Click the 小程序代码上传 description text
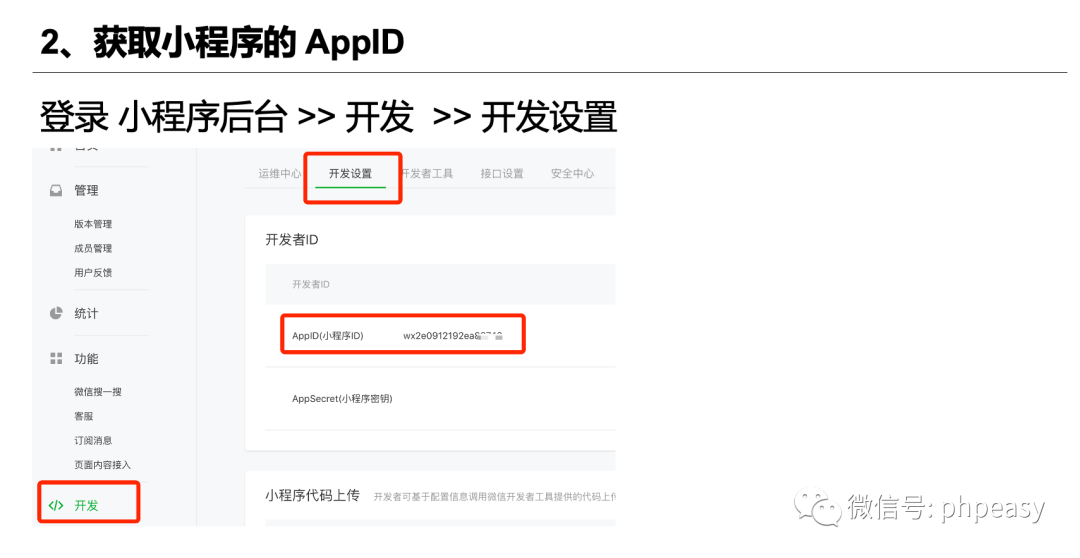The height and width of the screenshot is (558, 1080). [495, 496]
